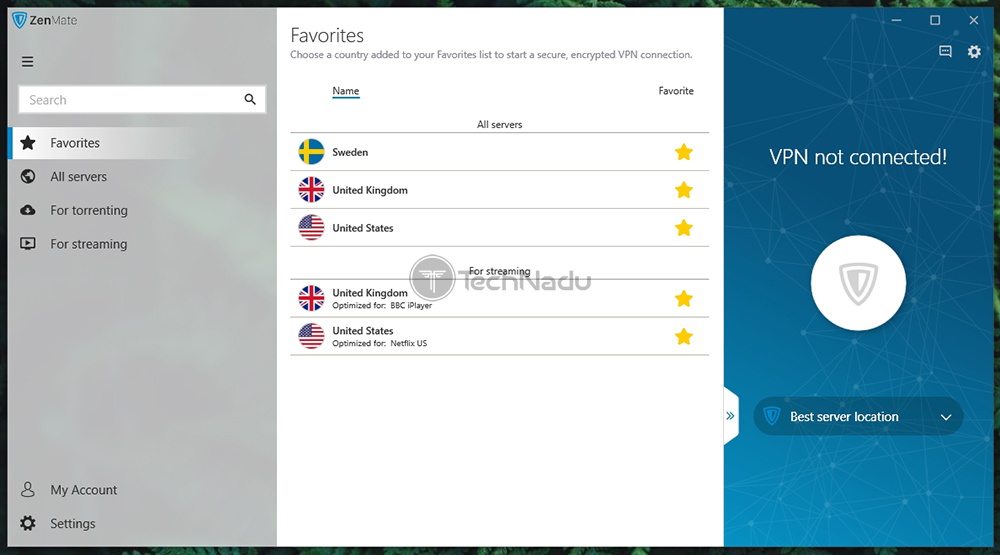Viewport: 1000px width, 555px height.
Task: Unfavorite Sweden with its star
Action: [684, 152]
